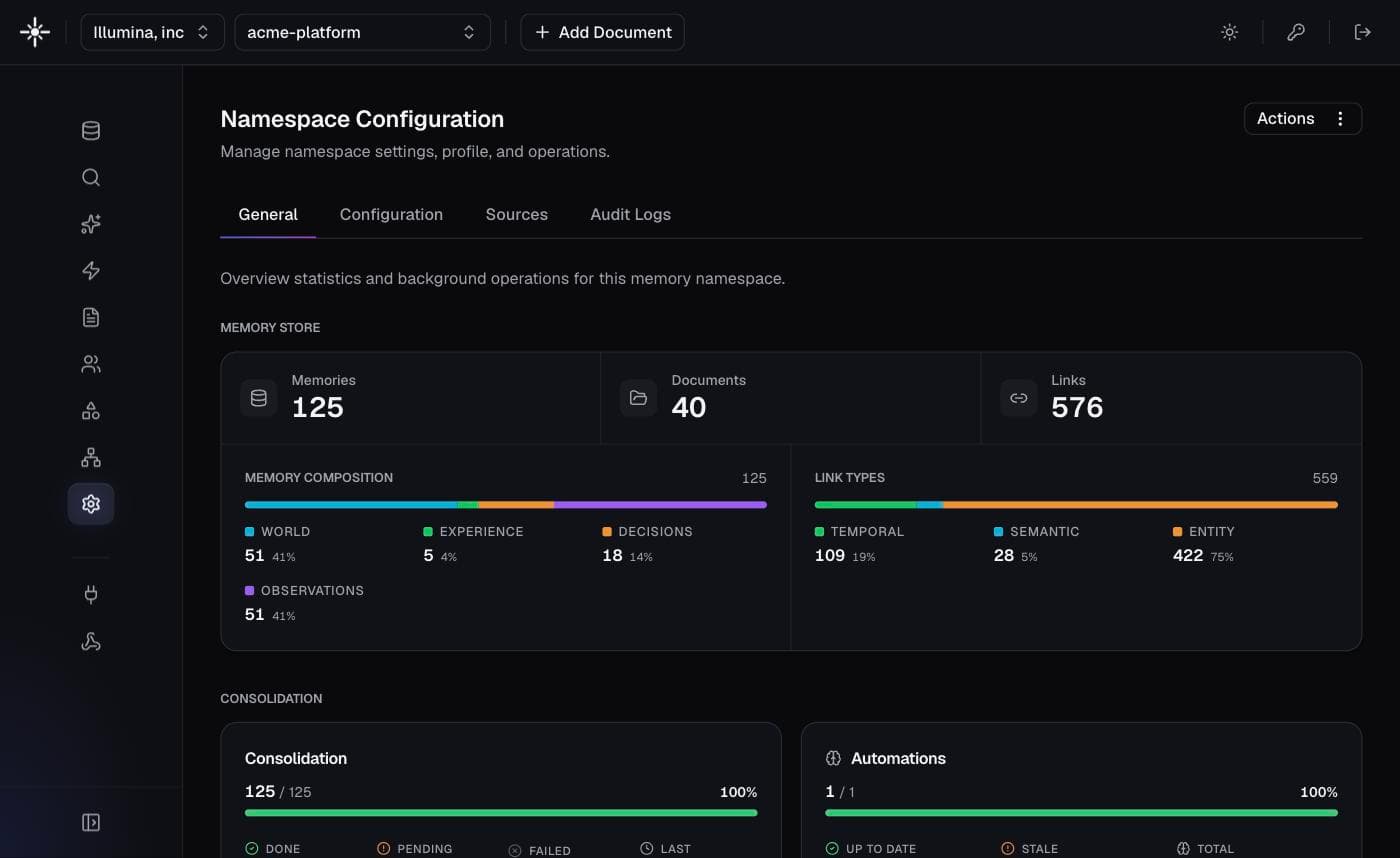Select the General tab
1400x858 pixels.
(x=268, y=215)
